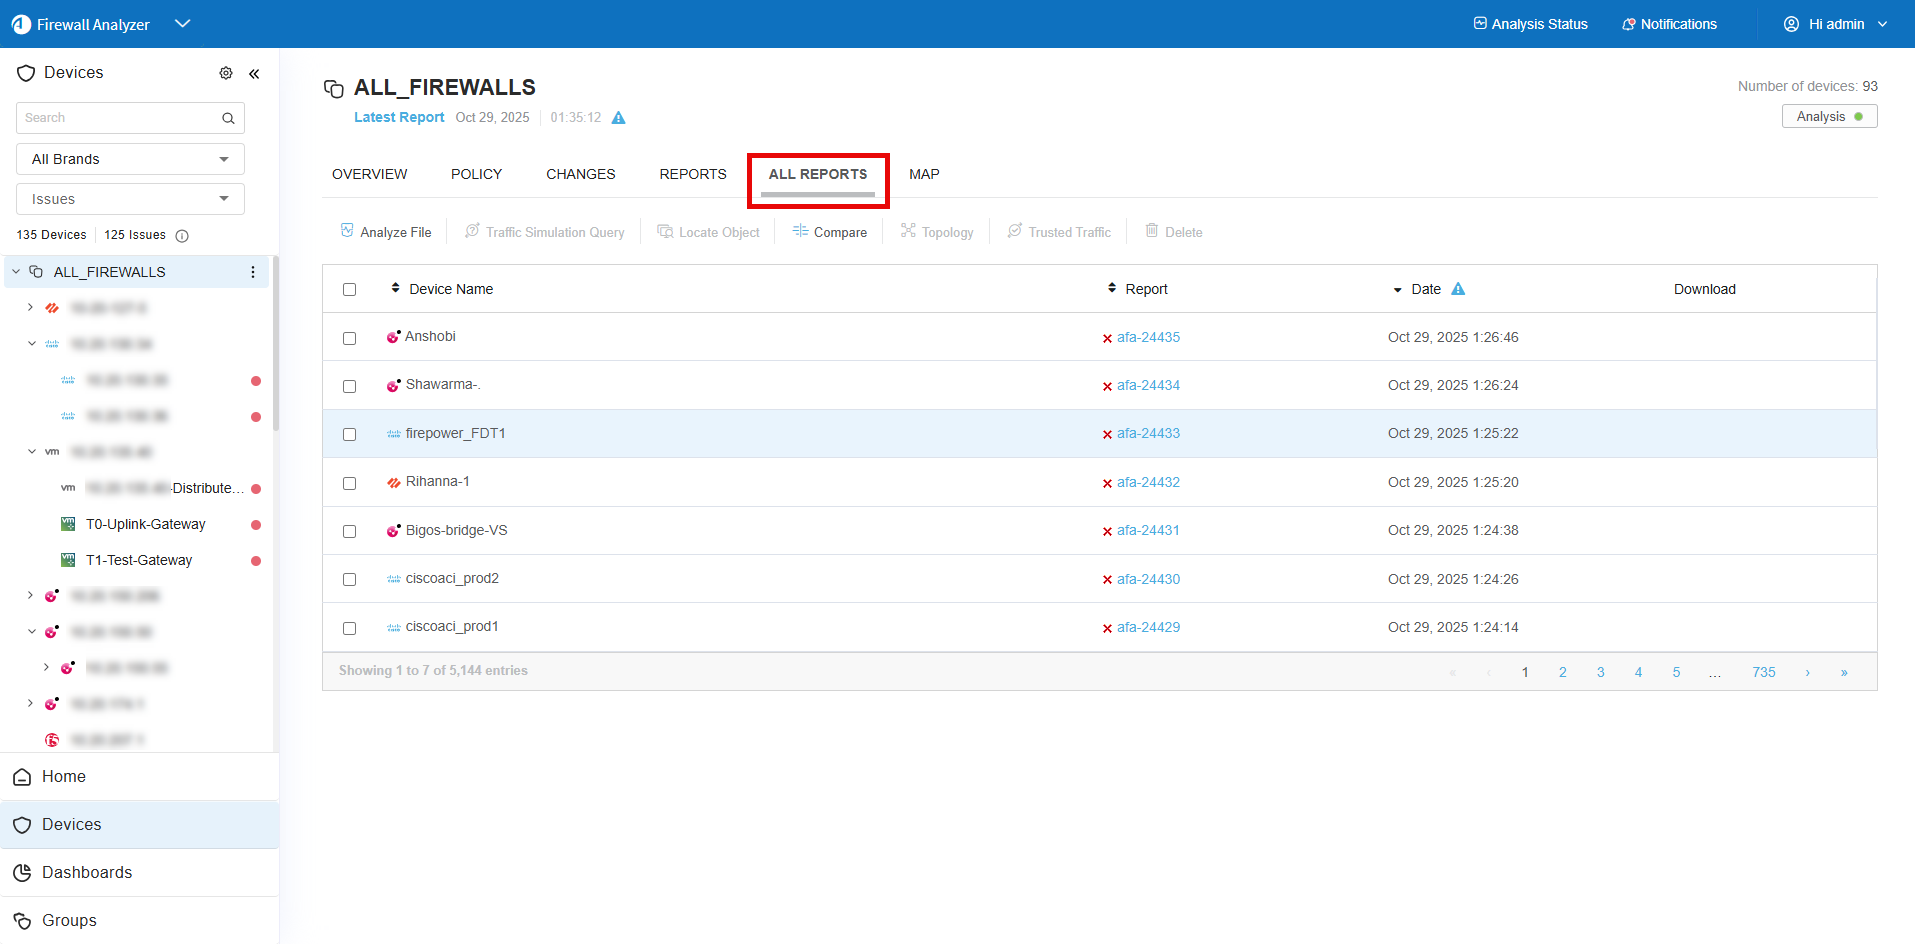Select the firepower_FDT1 row checkbox
The height and width of the screenshot is (944, 1915).
click(x=349, y=434)
